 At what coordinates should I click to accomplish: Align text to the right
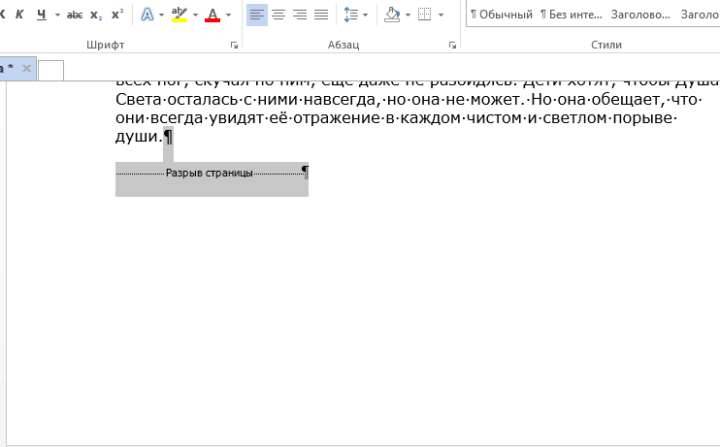click(299, 15)
